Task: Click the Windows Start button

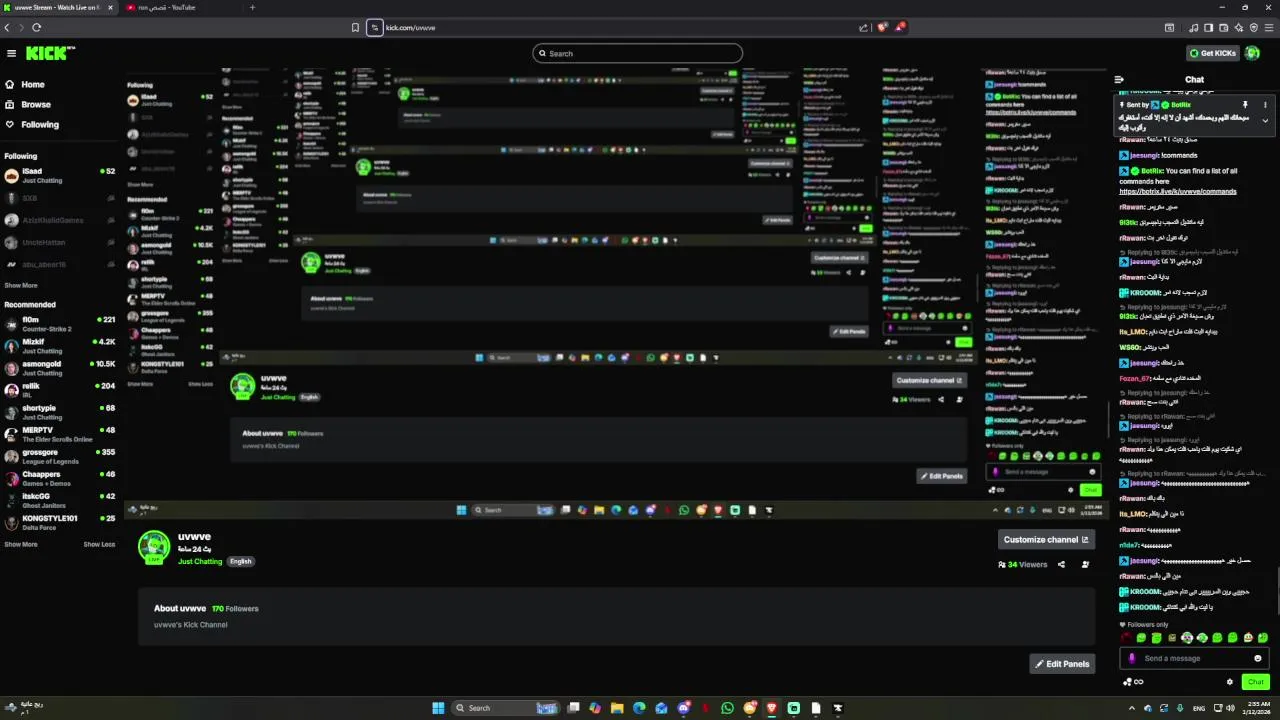Action: tap(438, 708)
